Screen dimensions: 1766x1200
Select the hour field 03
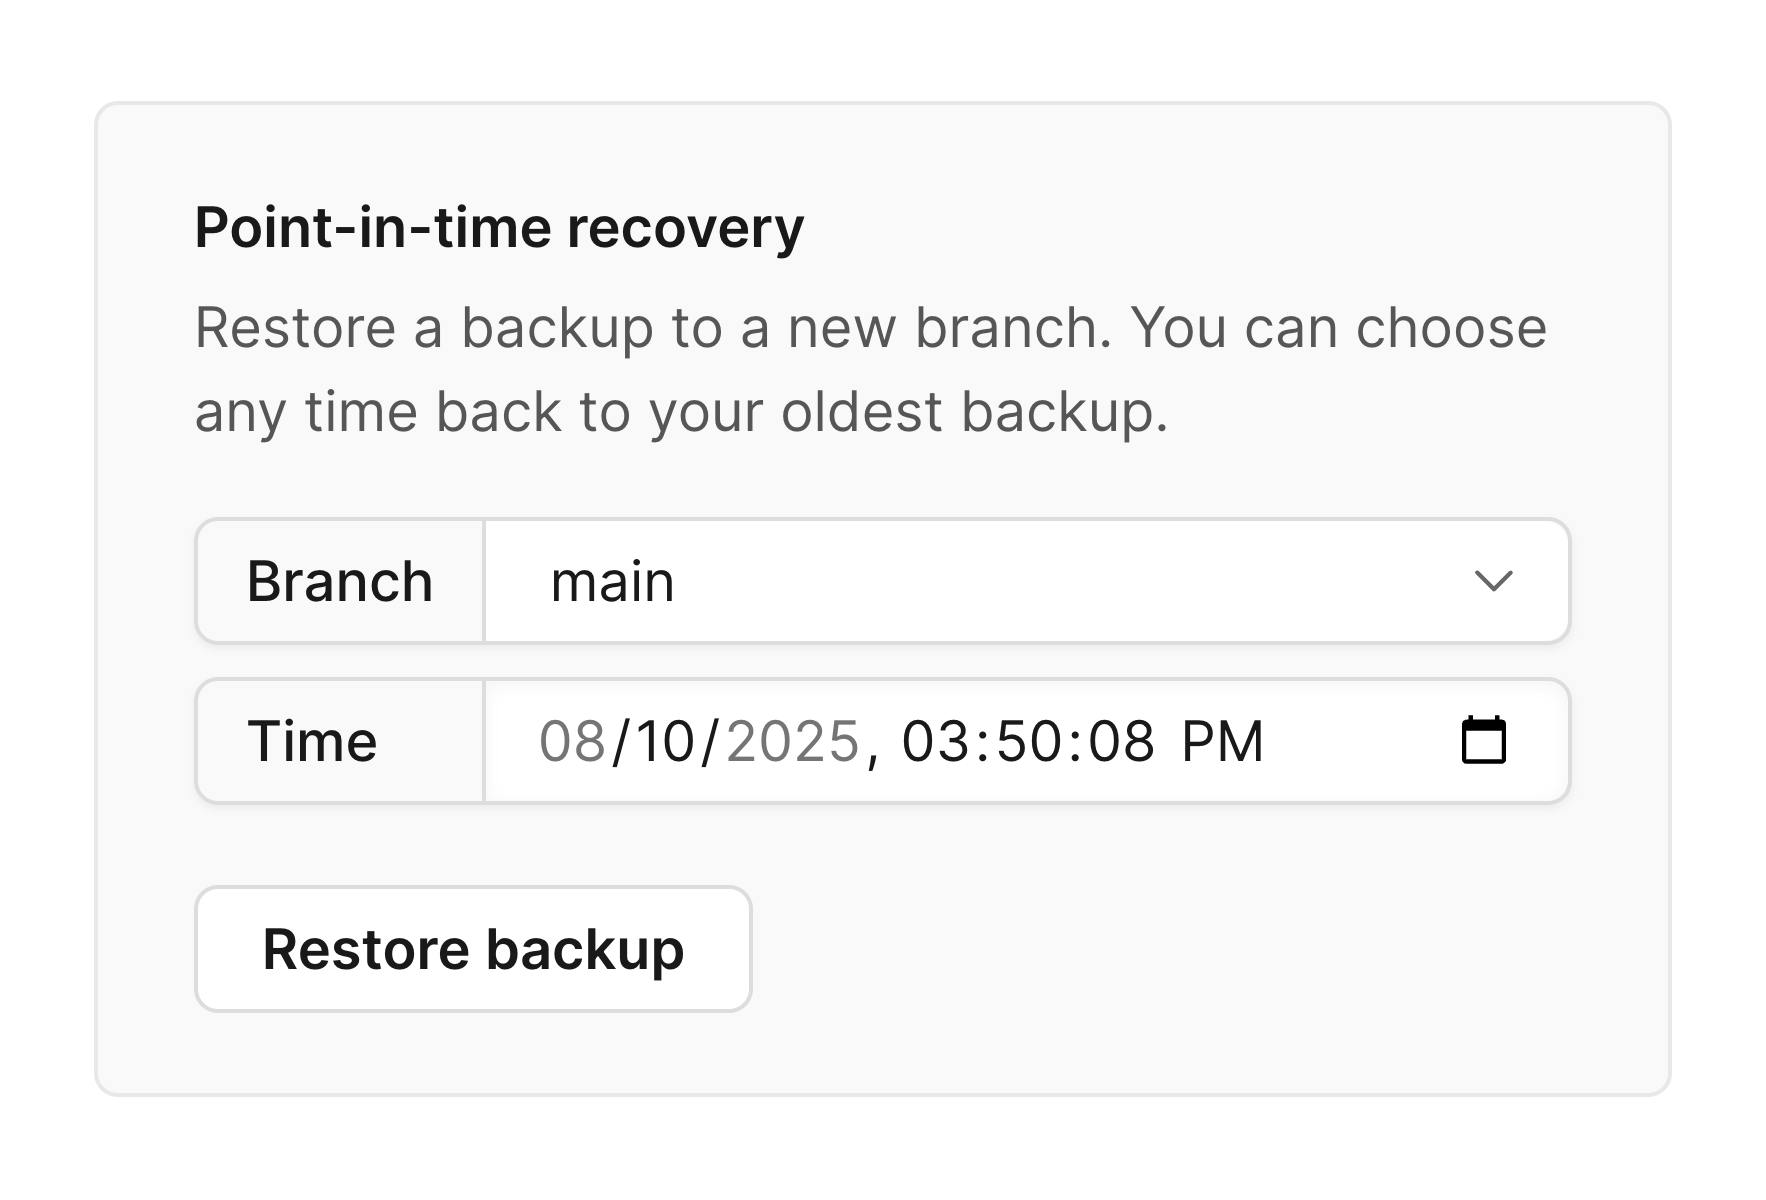[934, 742]
